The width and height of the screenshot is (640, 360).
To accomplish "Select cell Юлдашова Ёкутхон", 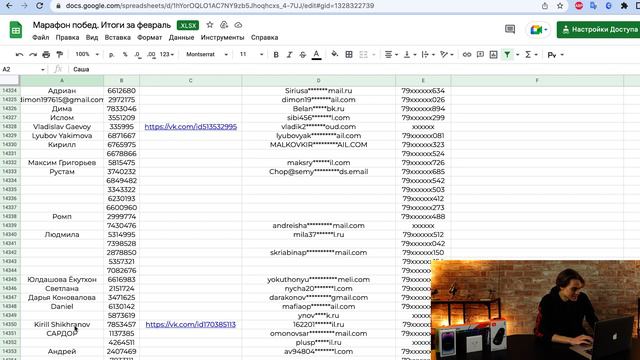I will coord(62,280).
